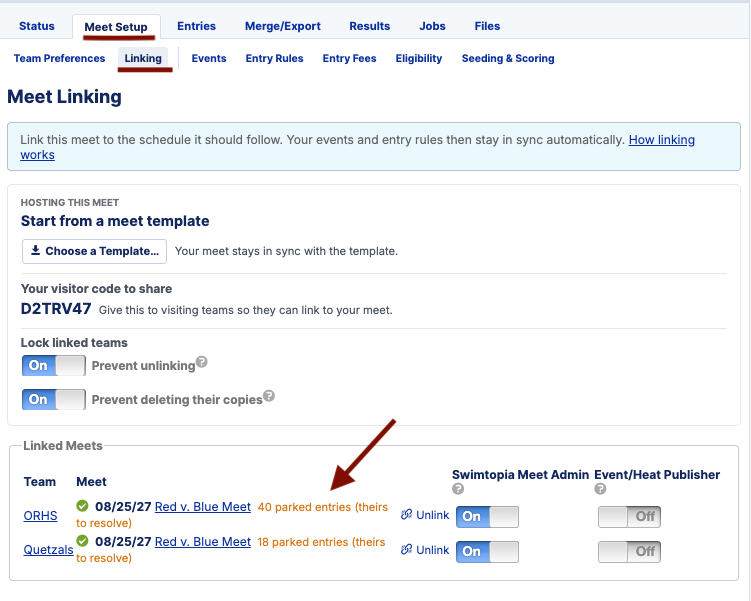Follow the How linking works link
Image resolution: width=751 pixels, height=601 pixels.
click(x=661, y=140)
